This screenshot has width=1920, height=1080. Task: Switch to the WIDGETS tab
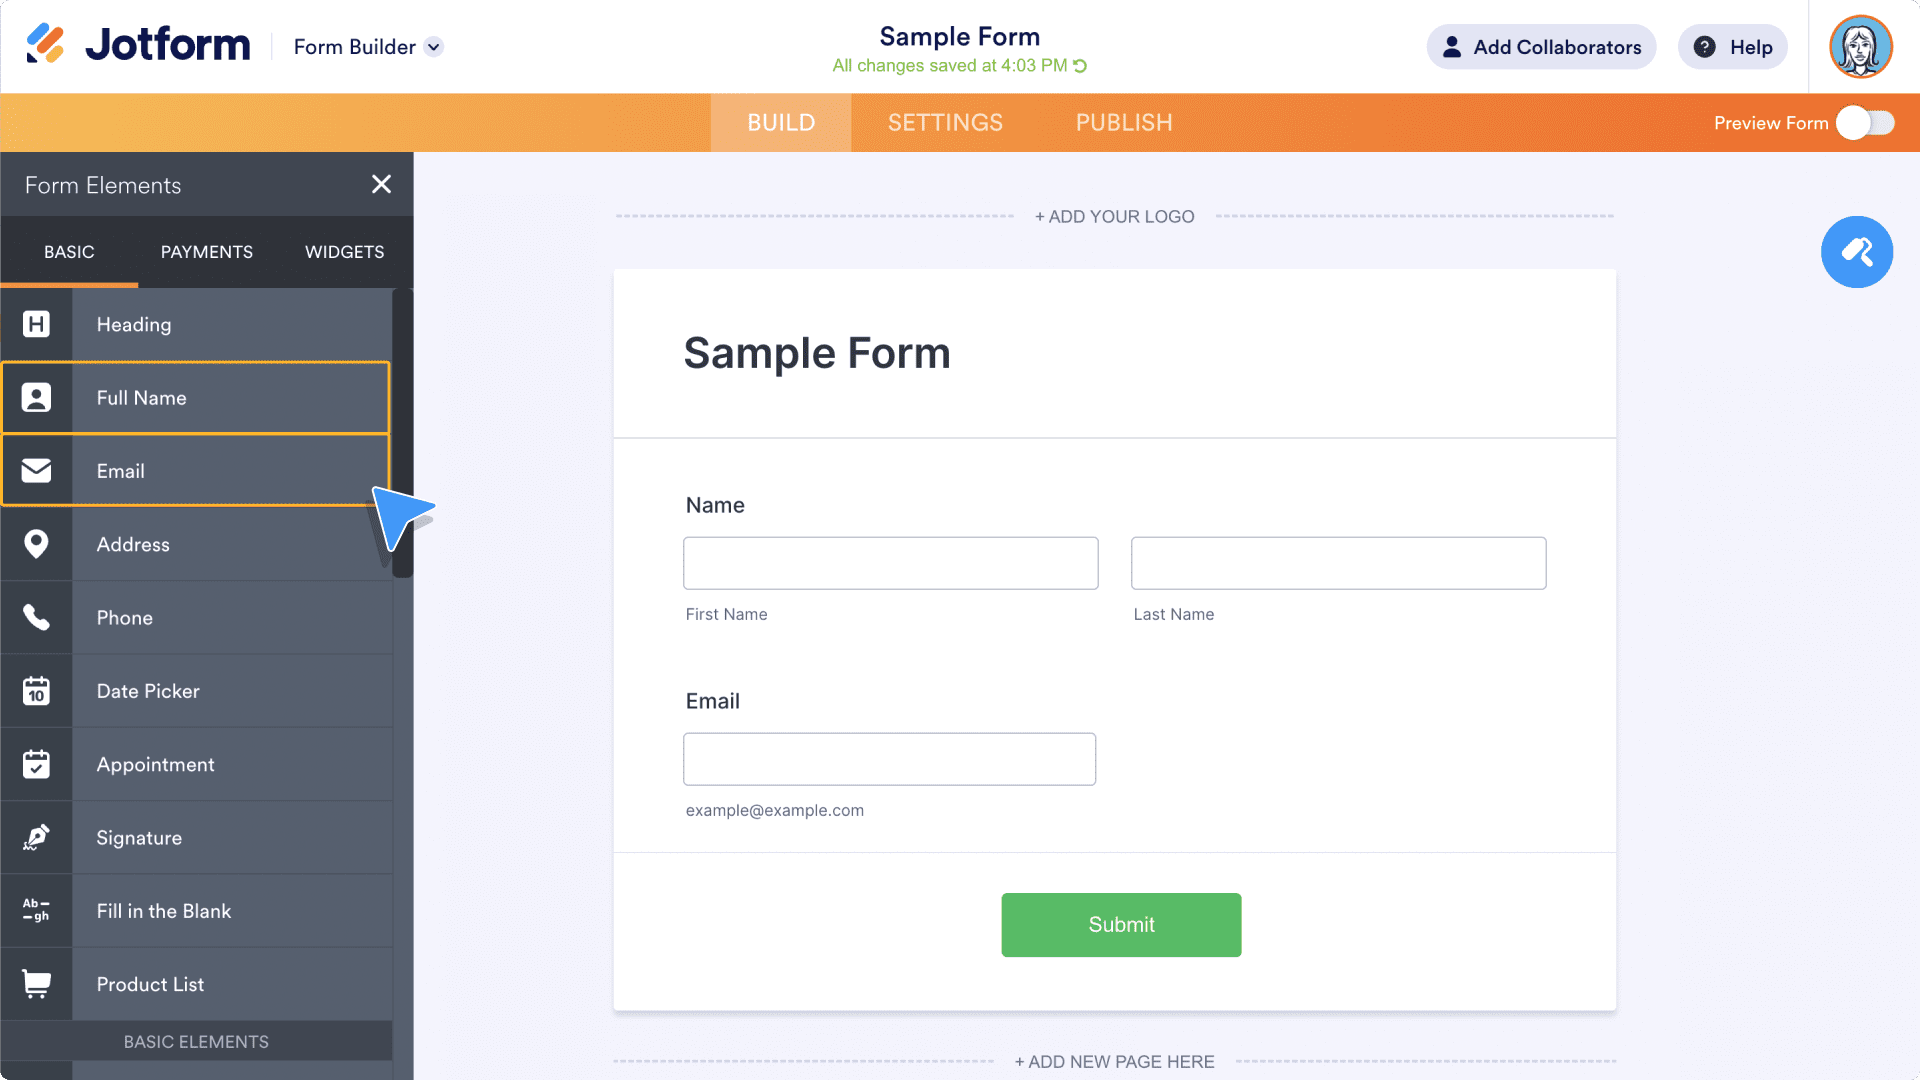(x=345, y=251)
